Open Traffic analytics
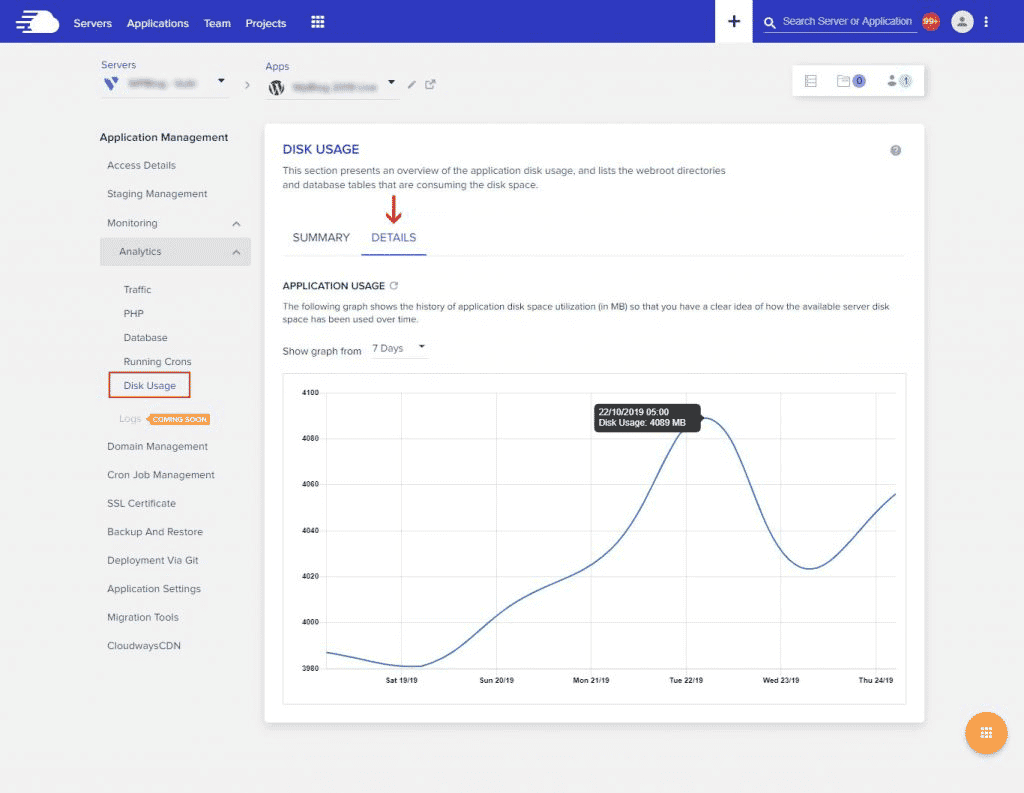 point(137,289)
